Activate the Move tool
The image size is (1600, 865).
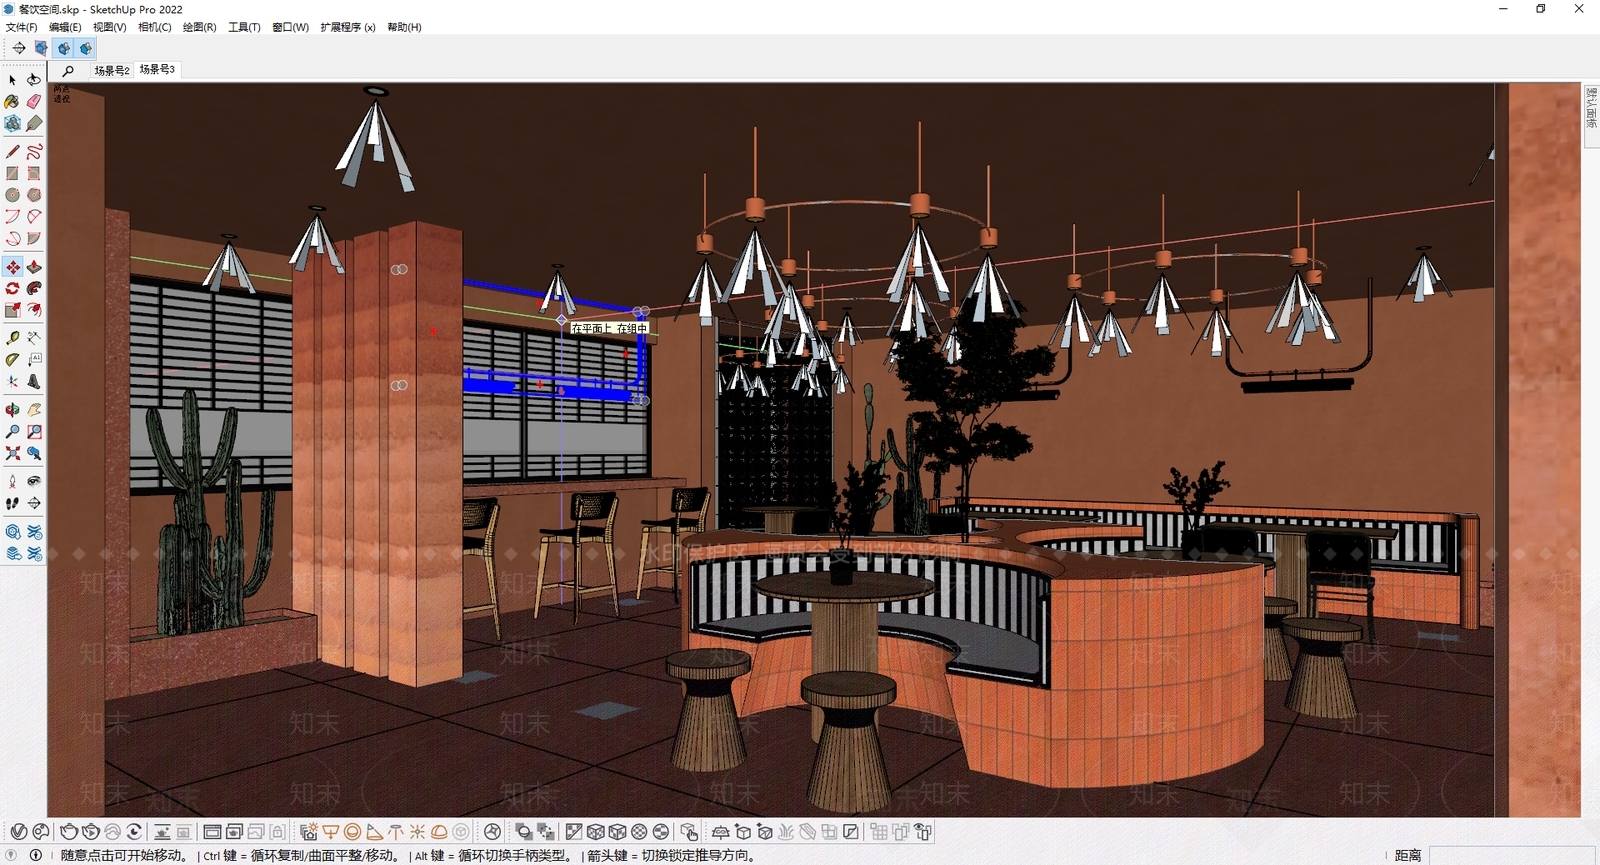(12, 267)
